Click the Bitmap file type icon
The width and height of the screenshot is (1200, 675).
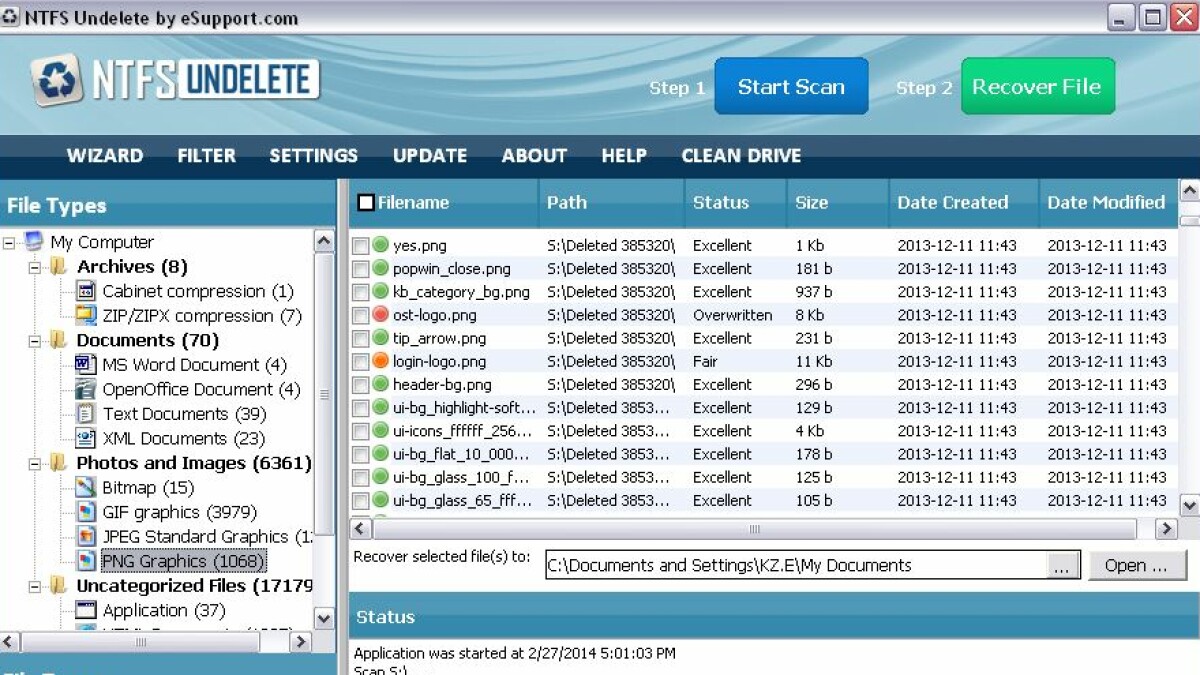[86, 488]
